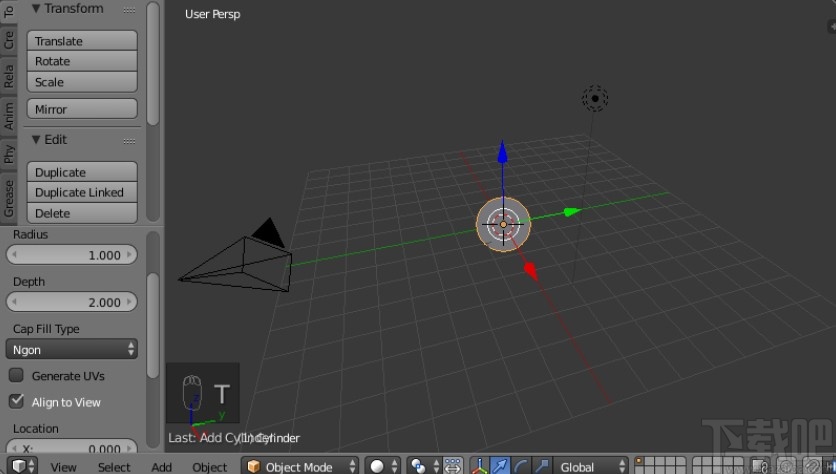836x474 pixels.
Task: Collapse the Transform panel
Action: [36, 9]
